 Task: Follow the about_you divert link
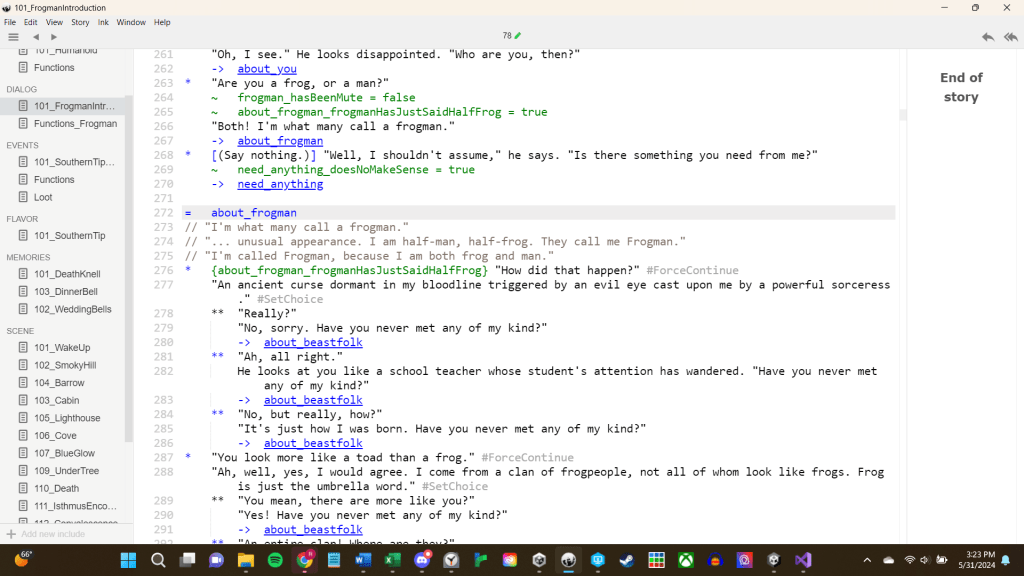pos(267,69)
